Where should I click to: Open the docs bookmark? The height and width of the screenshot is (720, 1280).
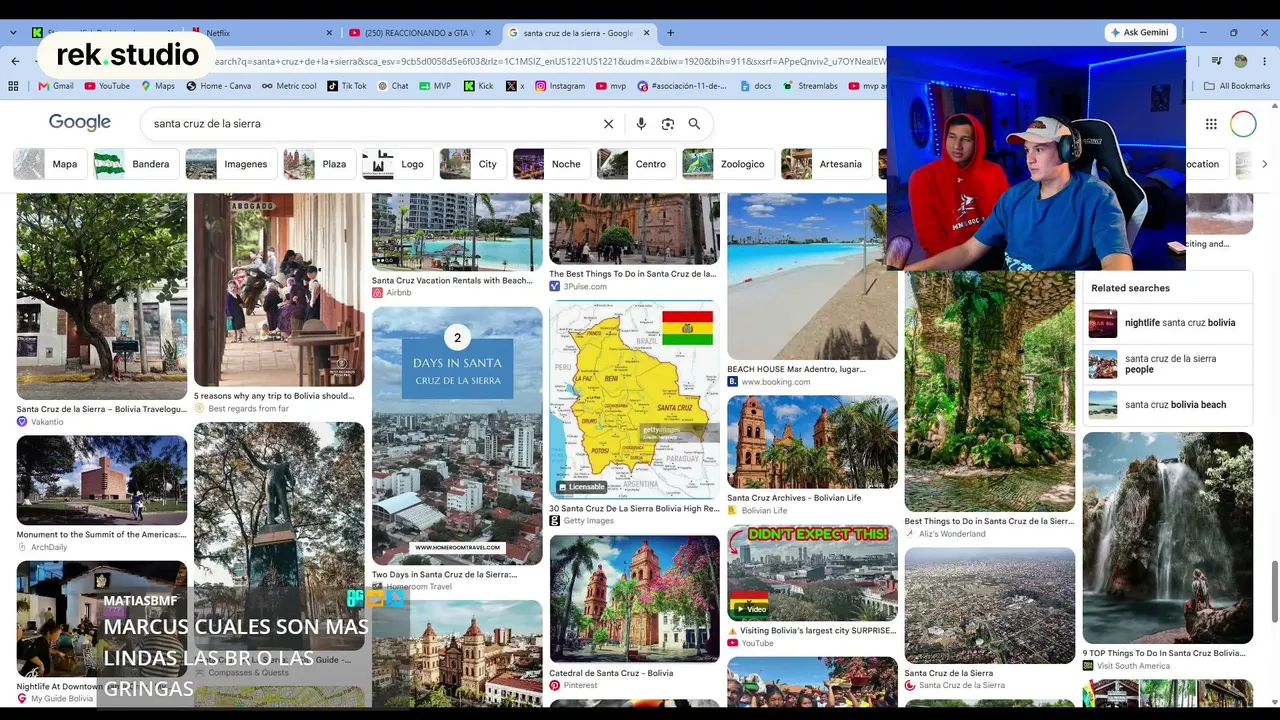click(756, 86)
